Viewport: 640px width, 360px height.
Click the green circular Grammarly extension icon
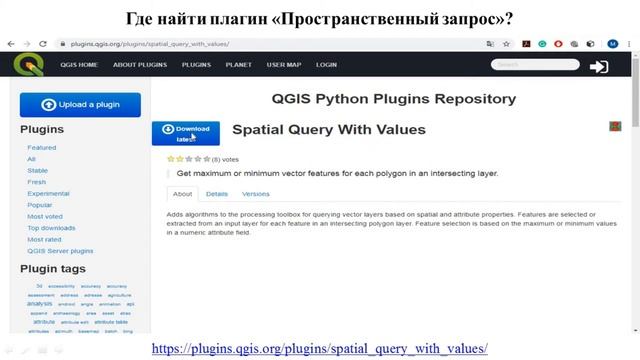(x=542, y=44)
